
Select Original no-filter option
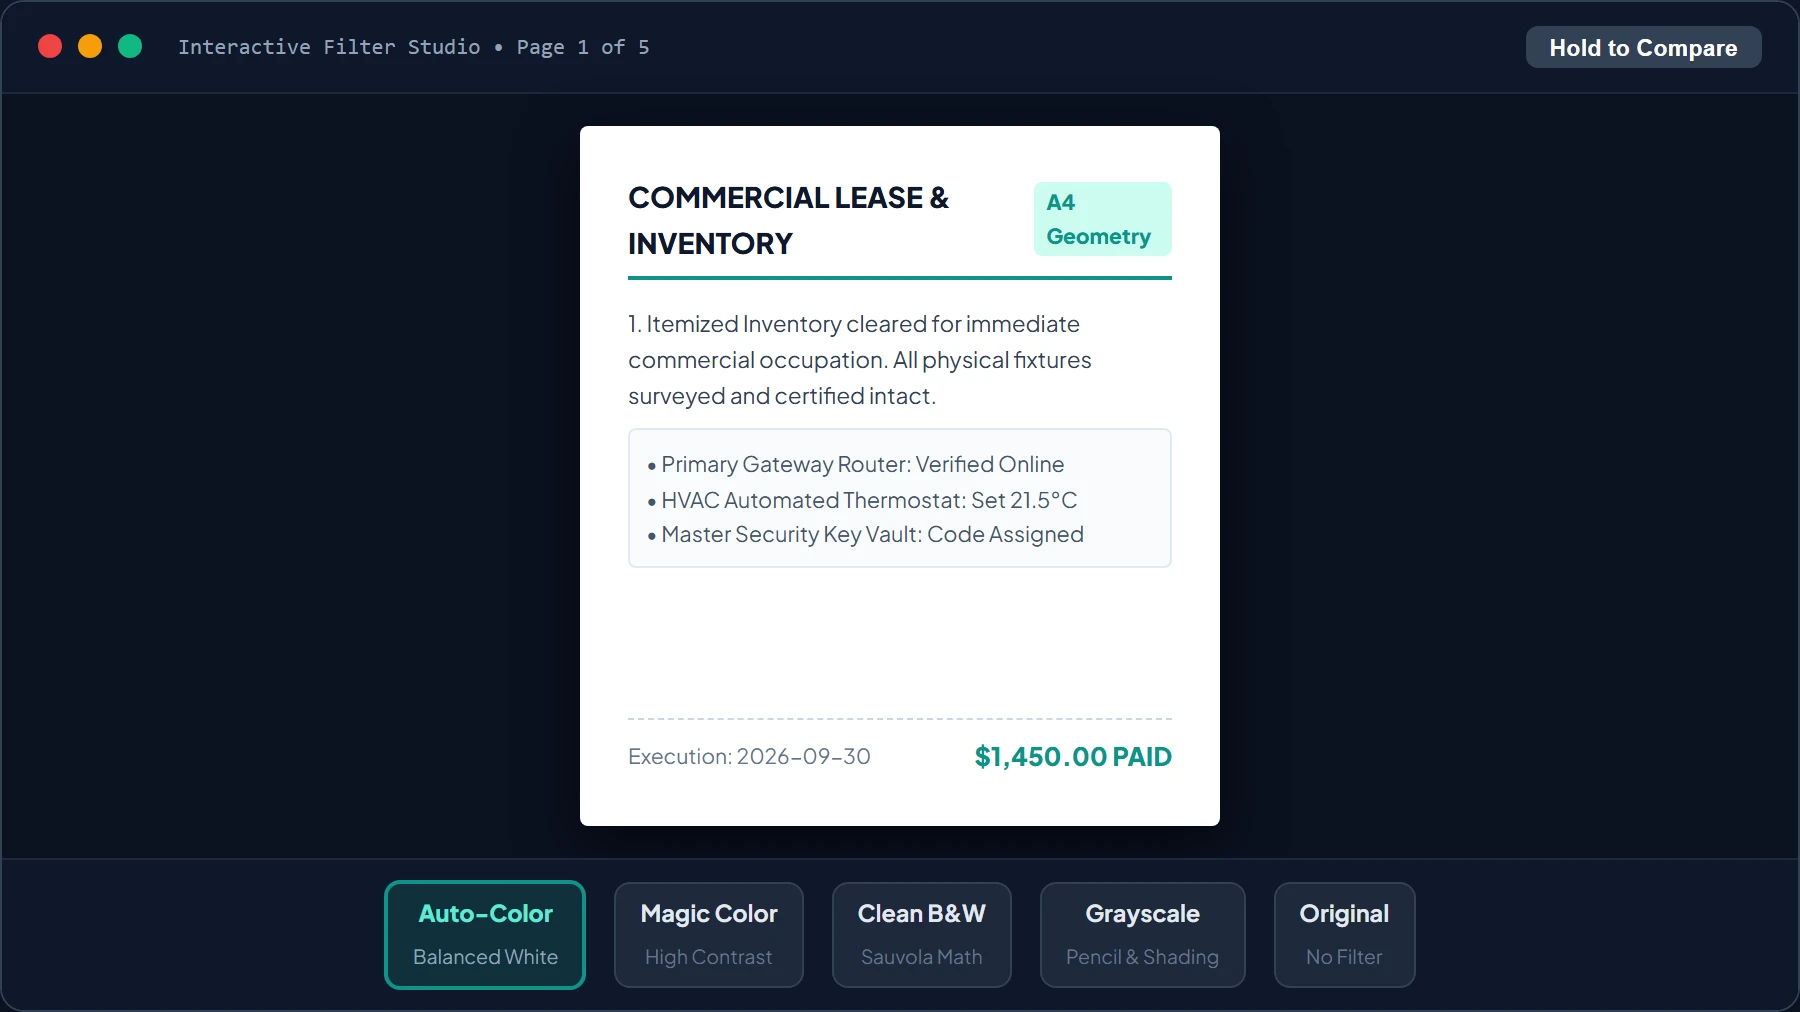pos(1344,935)
